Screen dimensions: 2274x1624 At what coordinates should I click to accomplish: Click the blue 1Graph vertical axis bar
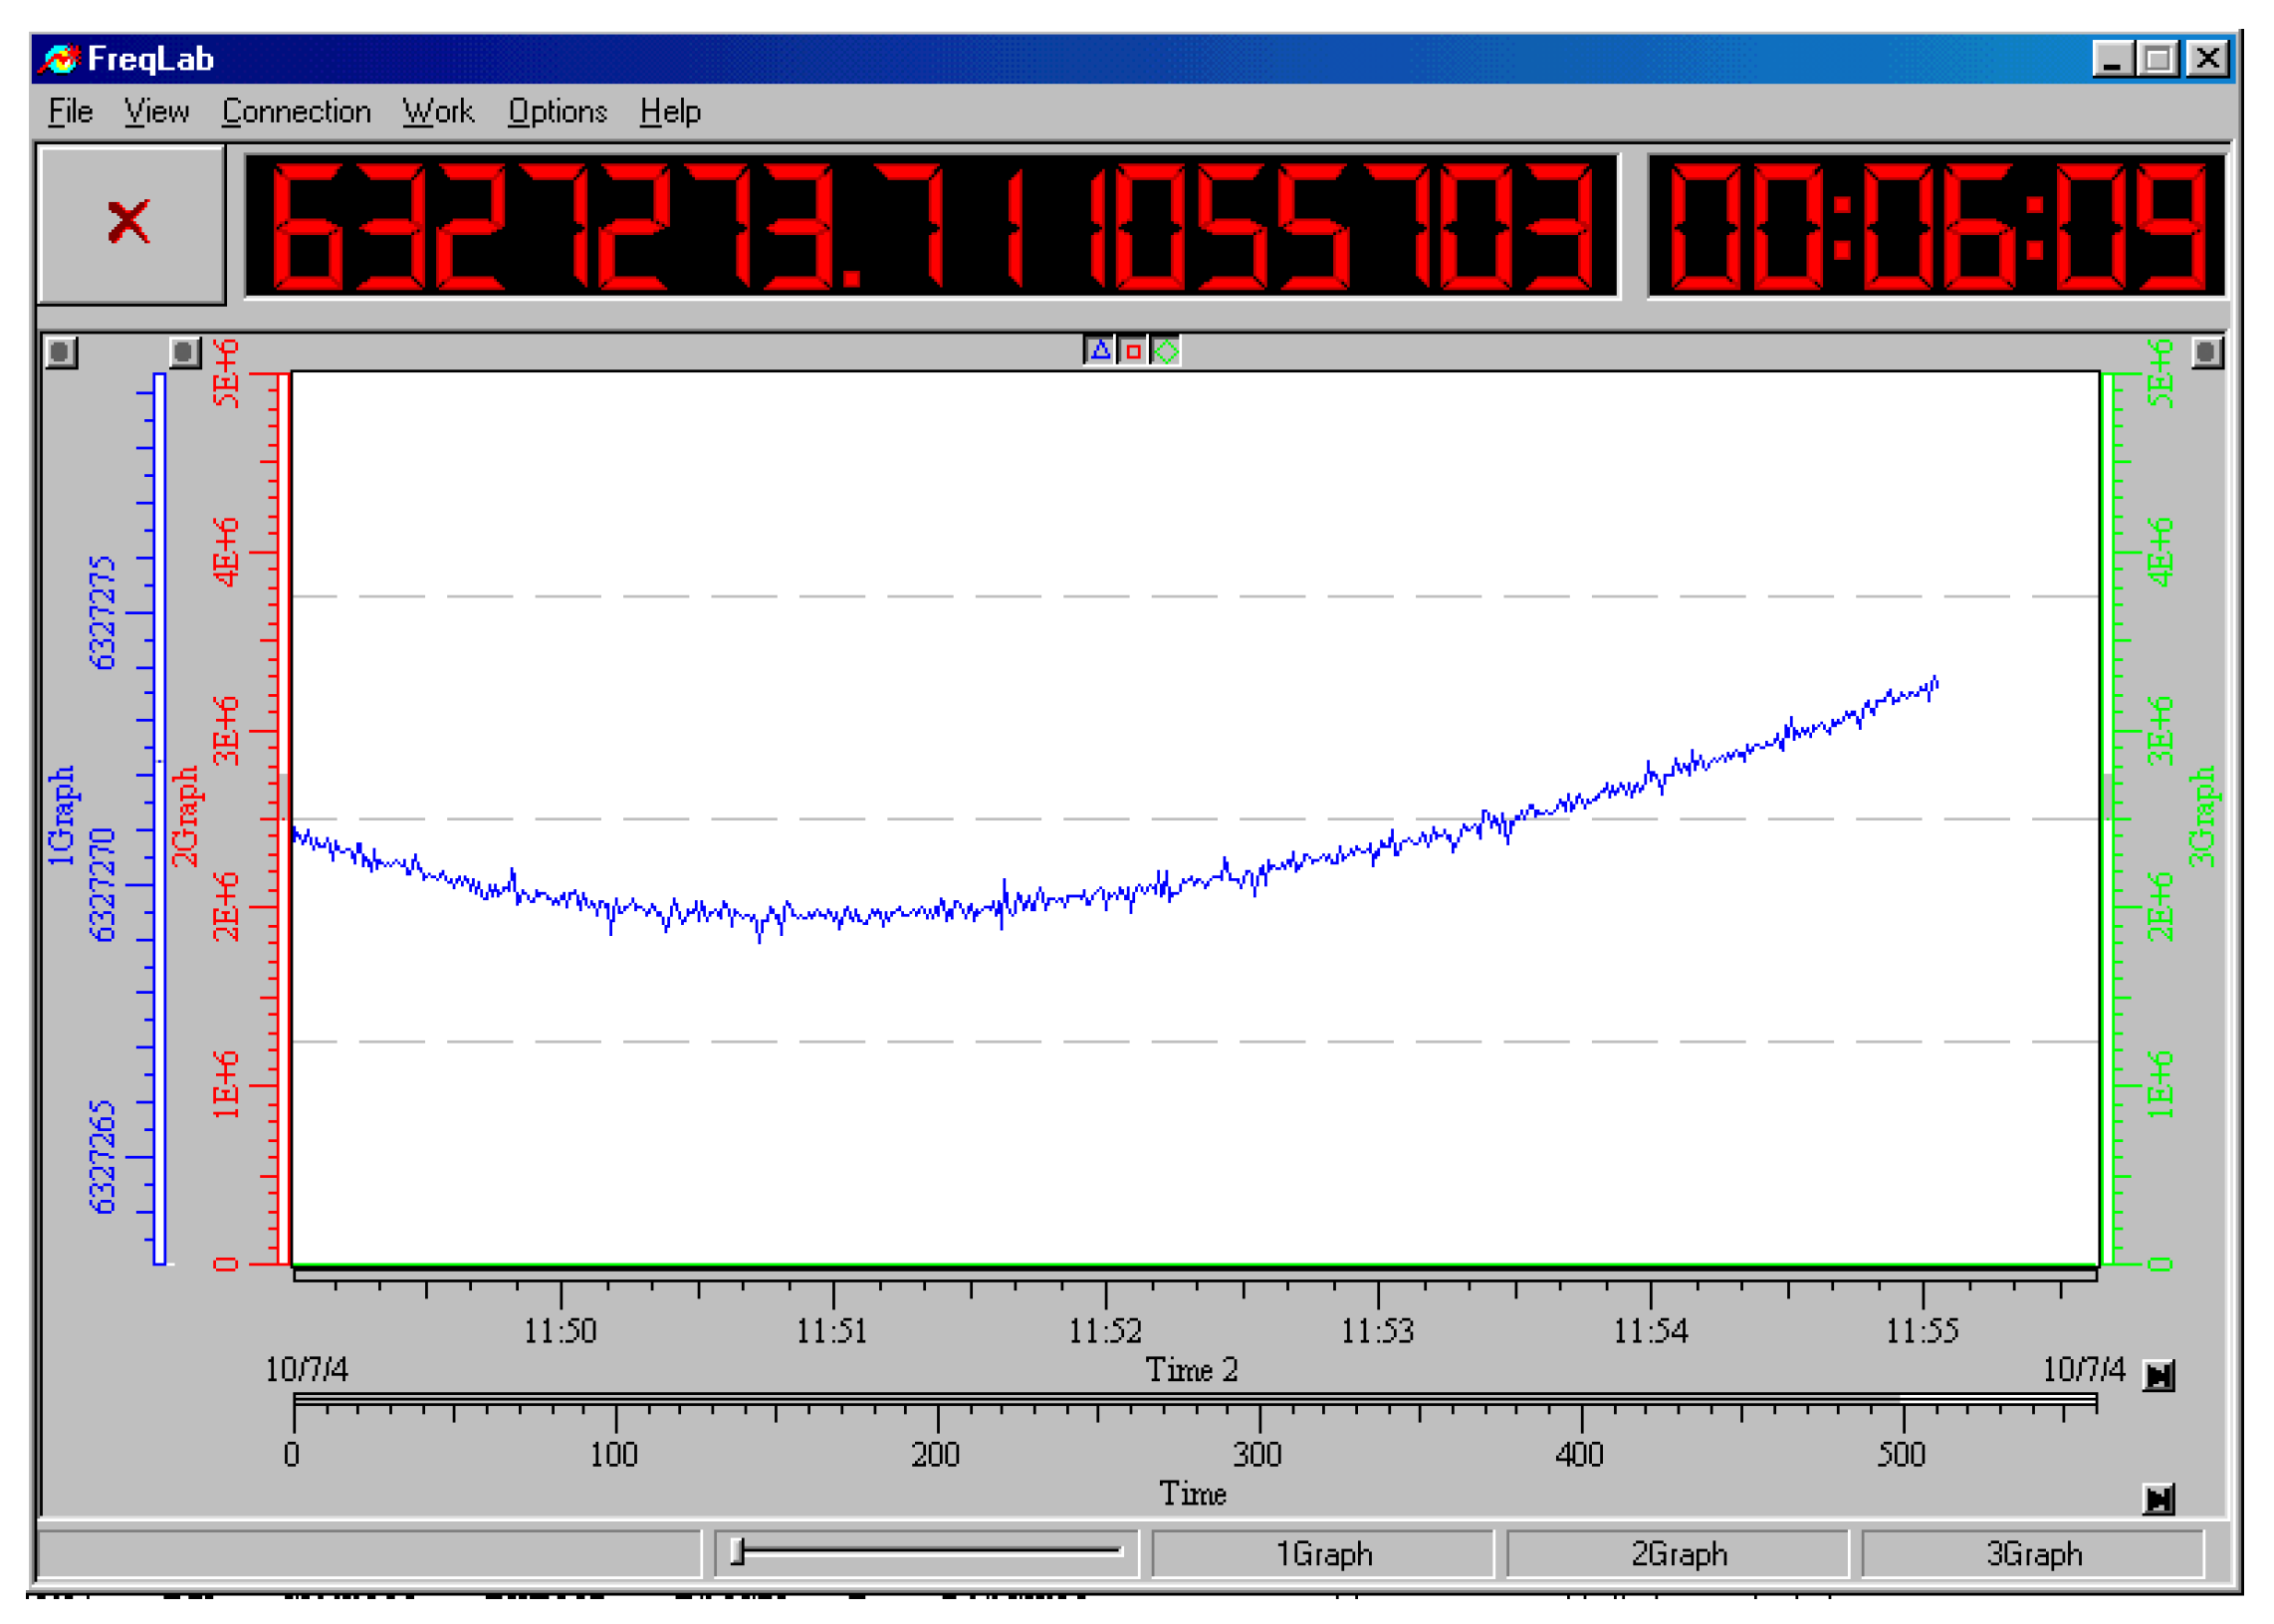point(159,818)
